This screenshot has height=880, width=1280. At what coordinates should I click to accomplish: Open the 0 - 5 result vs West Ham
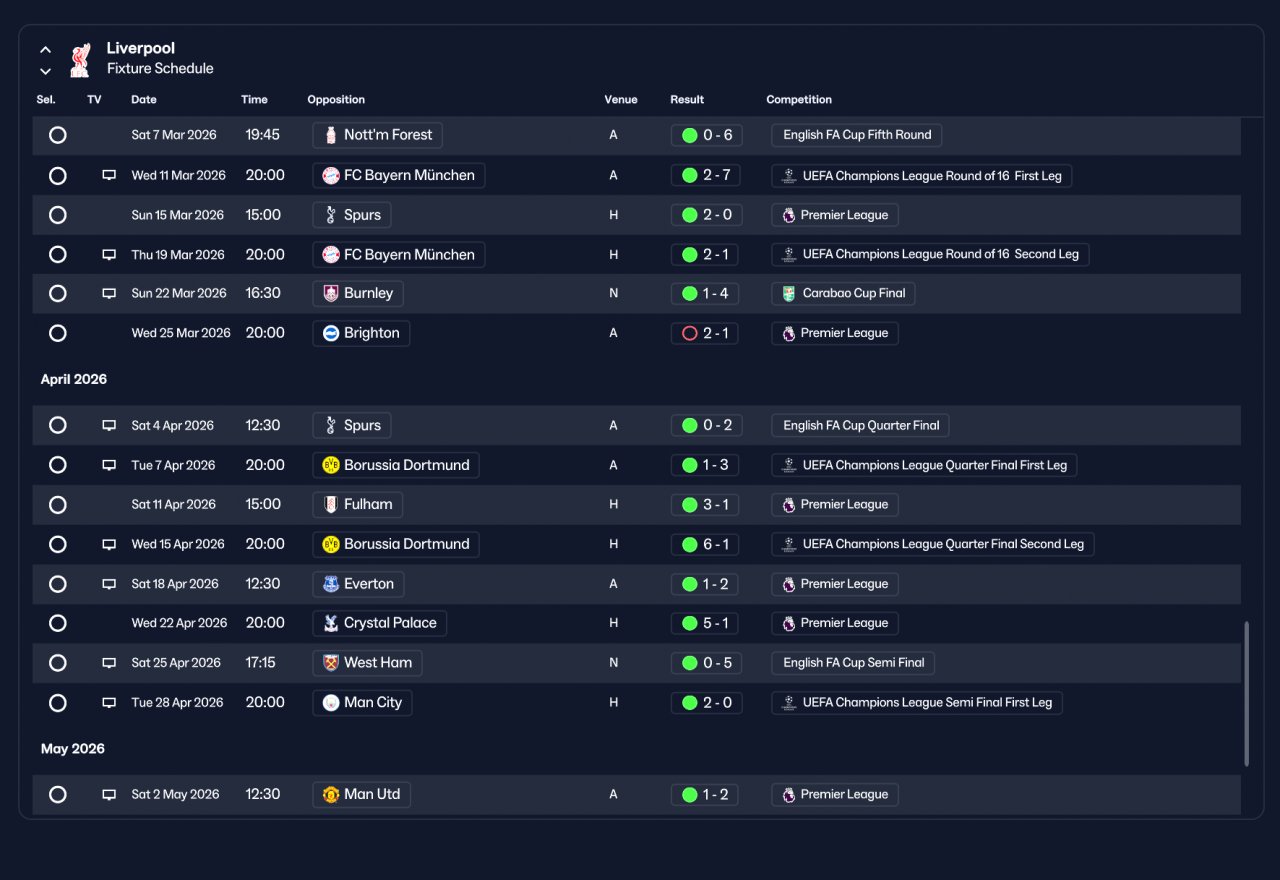pyautogui.click(x=706, y=663)
